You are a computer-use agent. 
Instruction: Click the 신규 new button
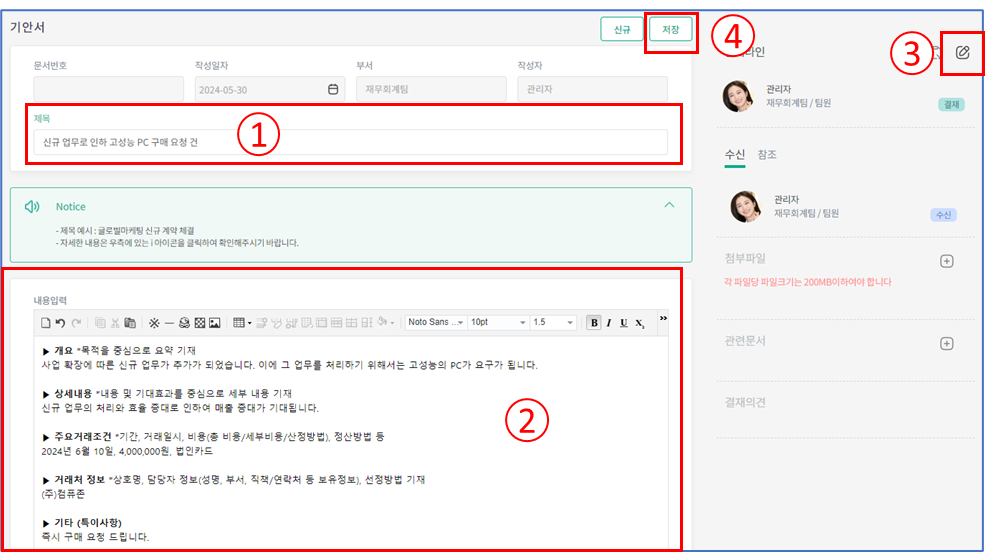coord(622,30)
